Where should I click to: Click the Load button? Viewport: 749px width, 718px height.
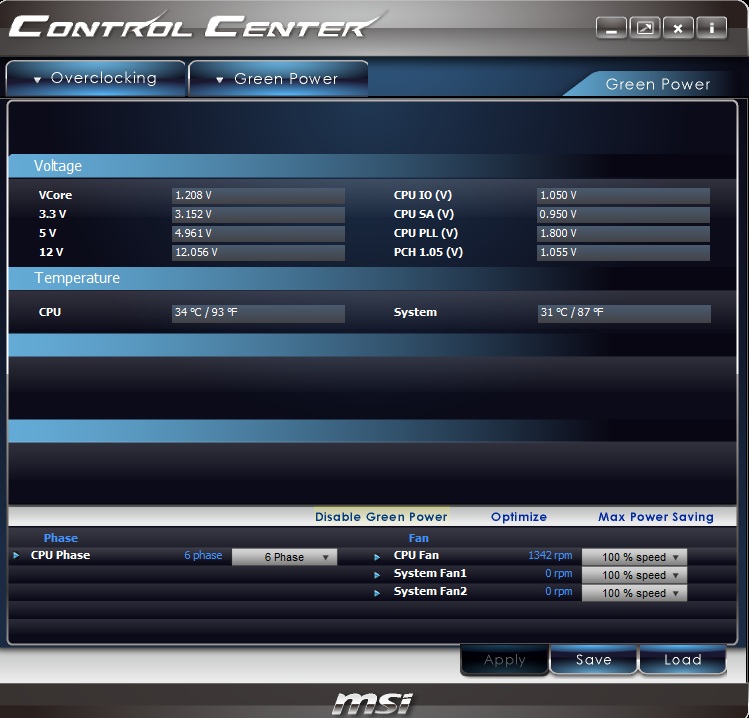(683, 660)
